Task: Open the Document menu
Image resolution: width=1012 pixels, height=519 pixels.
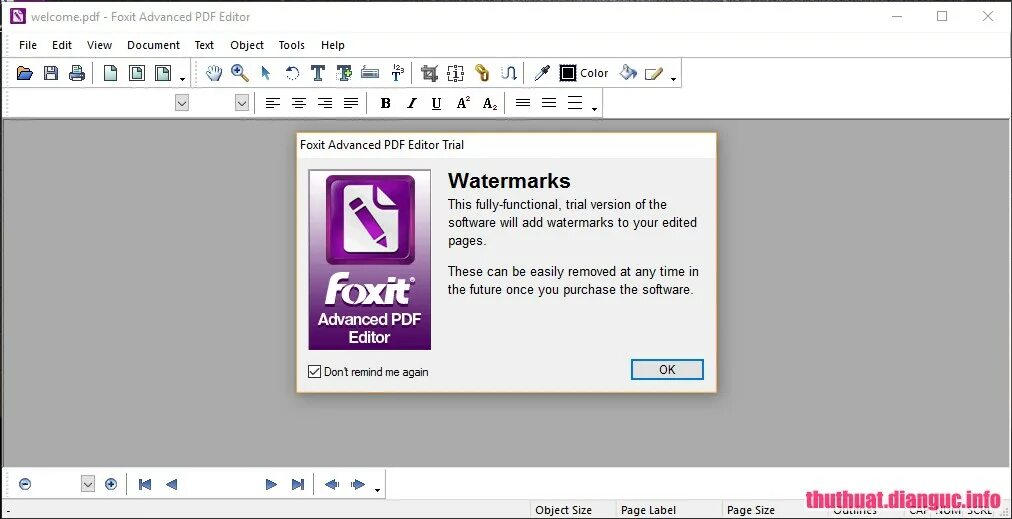Action: (x=154, y=45)
